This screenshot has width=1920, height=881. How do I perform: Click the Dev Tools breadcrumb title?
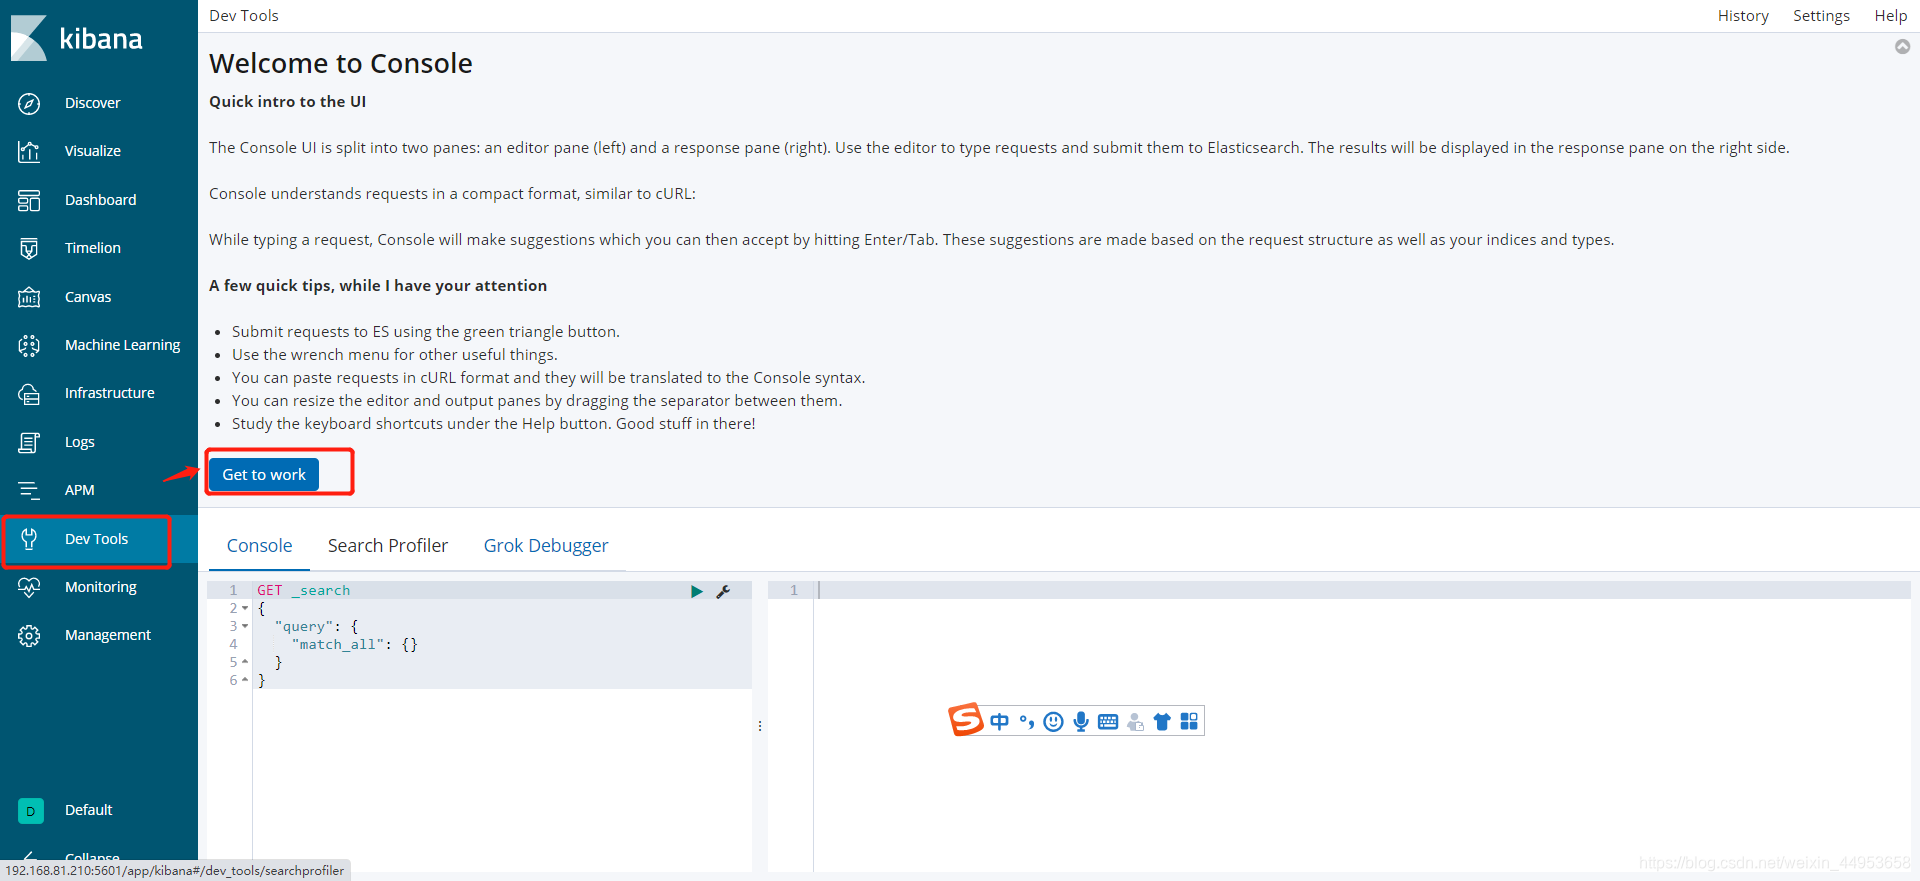[244, 16]
